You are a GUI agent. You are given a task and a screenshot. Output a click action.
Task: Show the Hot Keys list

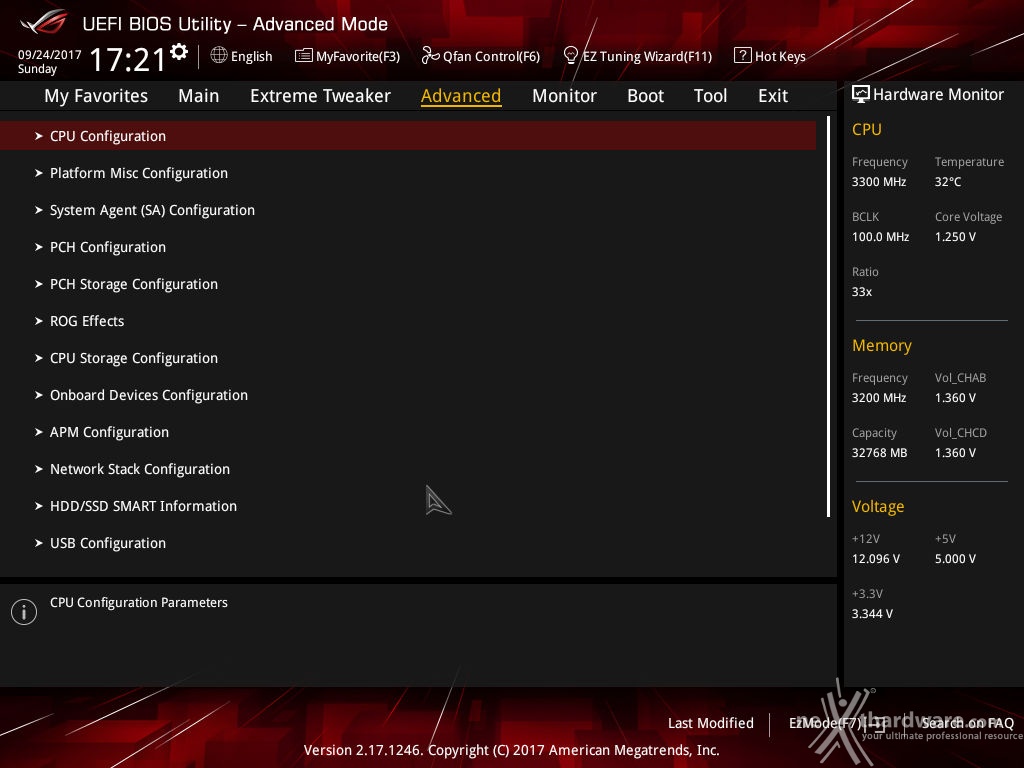click(x=780, y=56)
